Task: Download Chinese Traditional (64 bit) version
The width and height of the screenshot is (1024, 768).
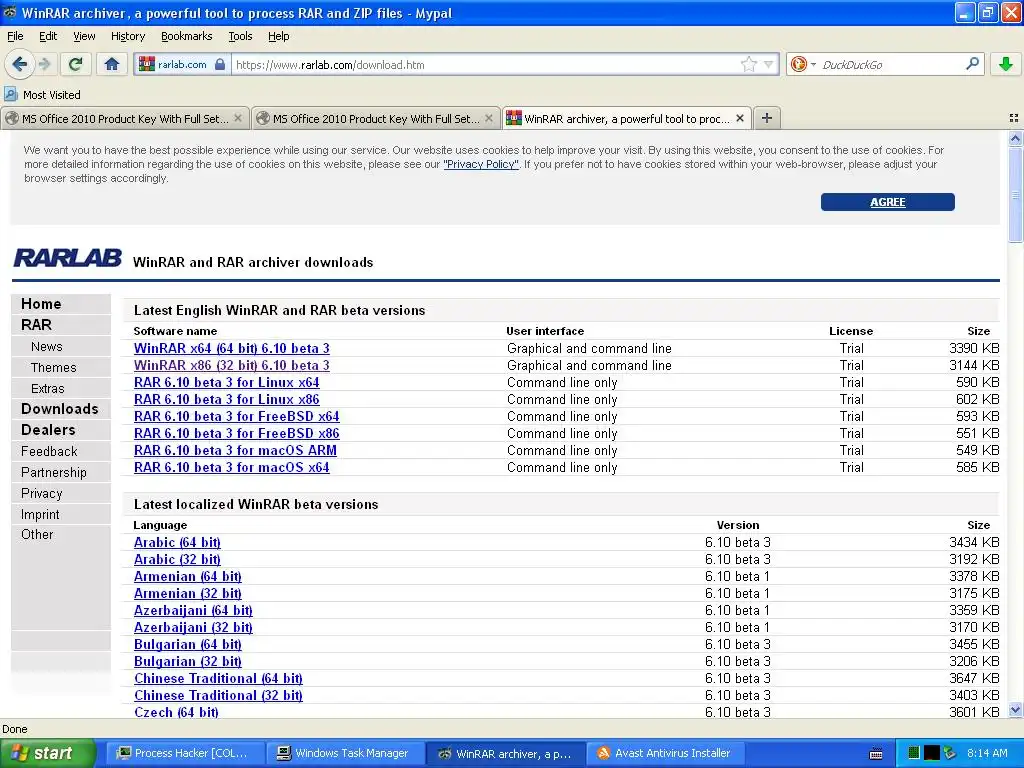Action: pos(218,678)
